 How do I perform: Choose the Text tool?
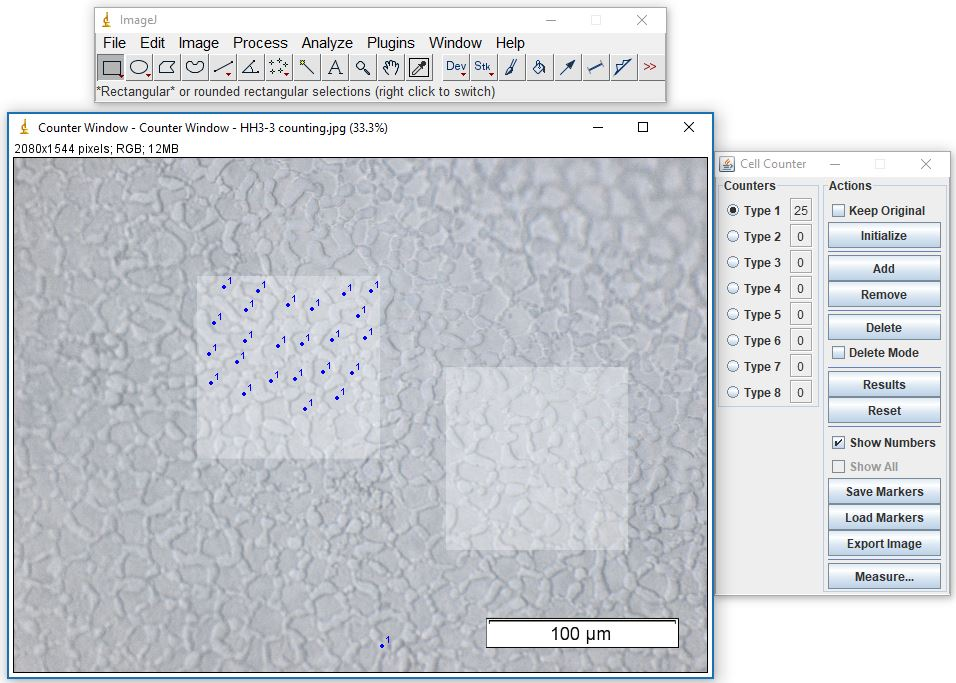pos(335,68)
